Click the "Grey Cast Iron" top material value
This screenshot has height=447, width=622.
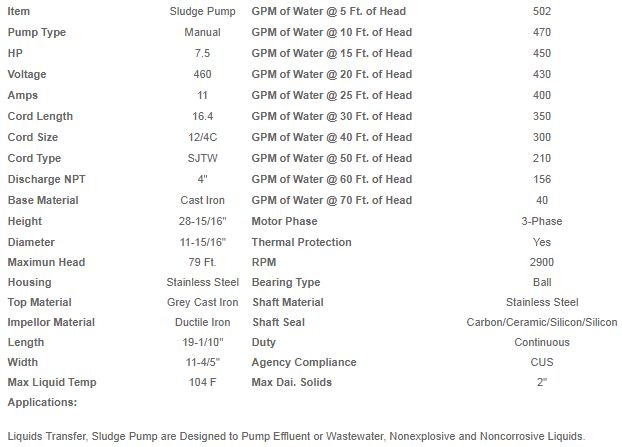tap(202, 302)
